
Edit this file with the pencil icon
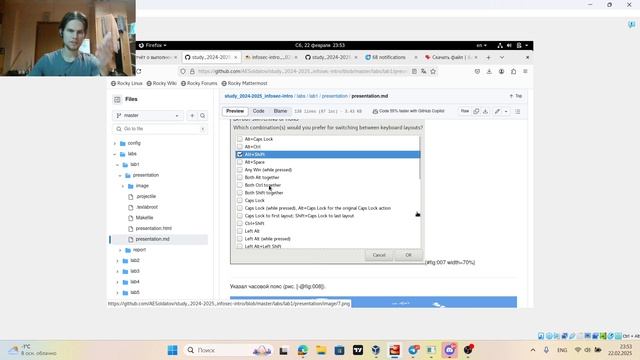[497, 111]
